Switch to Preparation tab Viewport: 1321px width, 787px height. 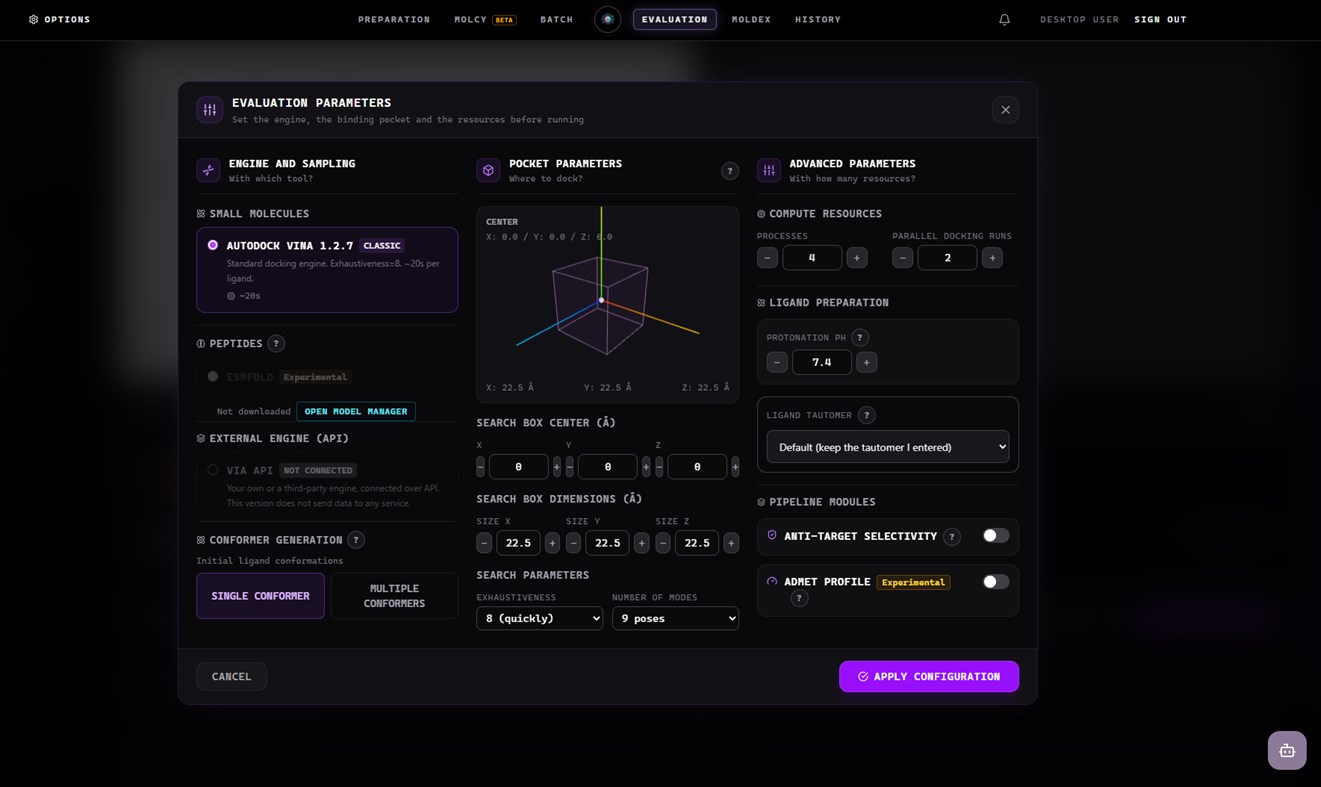click(394, 20)
